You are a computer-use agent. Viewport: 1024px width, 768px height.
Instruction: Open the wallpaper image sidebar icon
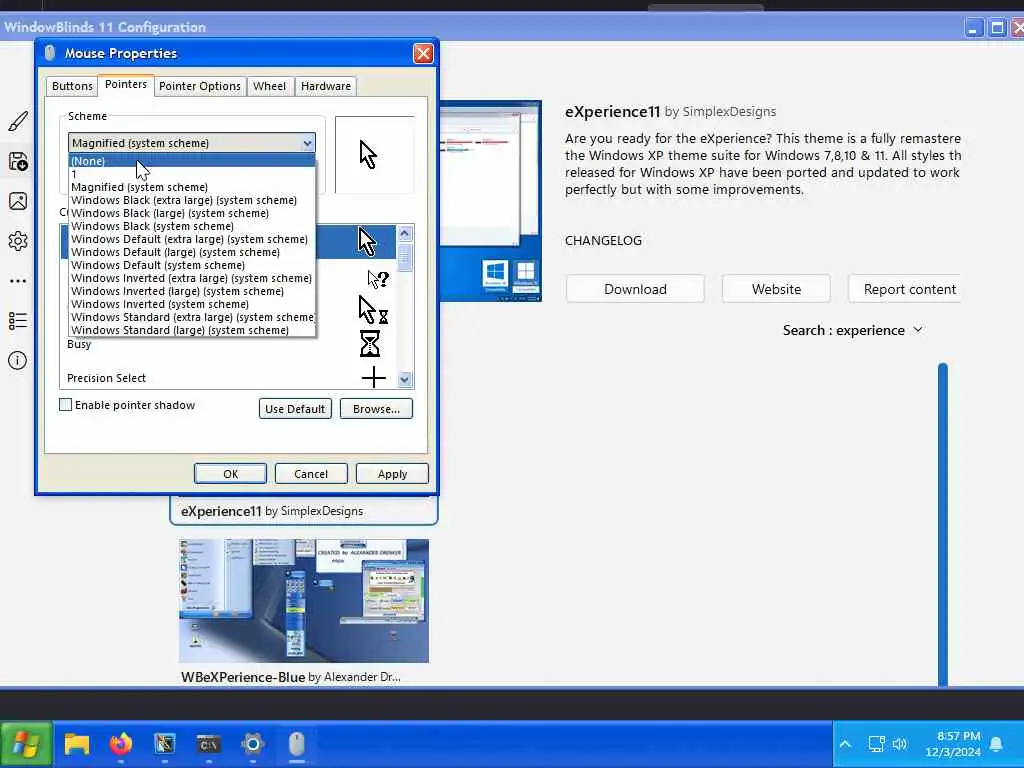click(18, 201)
